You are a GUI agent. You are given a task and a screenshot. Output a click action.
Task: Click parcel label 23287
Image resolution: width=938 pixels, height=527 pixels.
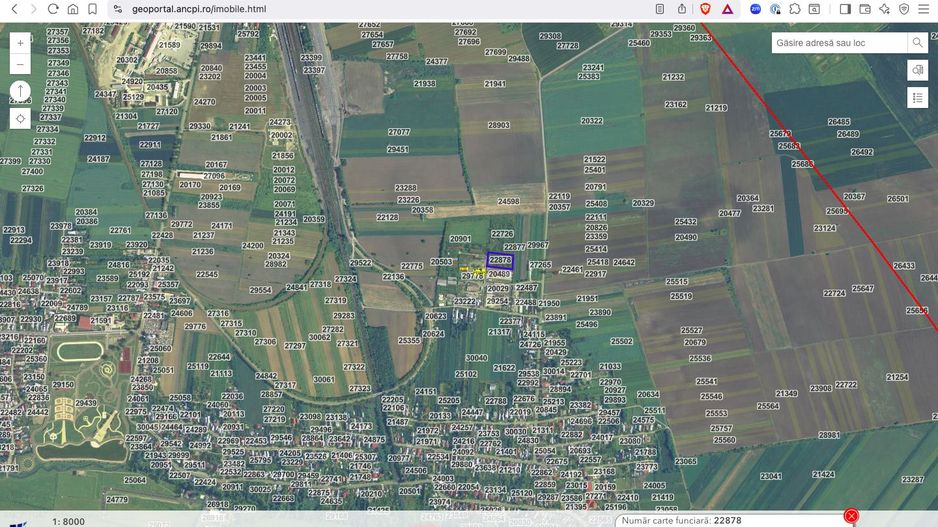(x=912, y=480)
